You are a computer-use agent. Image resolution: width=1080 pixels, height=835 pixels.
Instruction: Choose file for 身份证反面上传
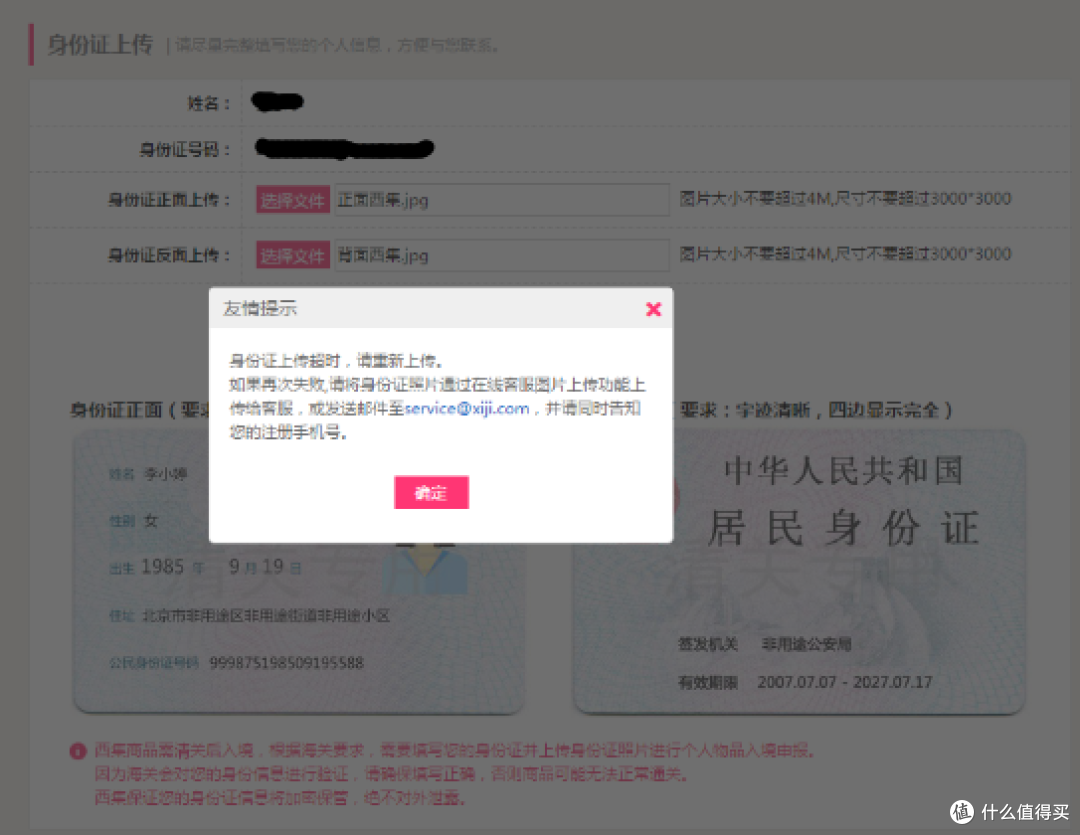pos(293,256)
